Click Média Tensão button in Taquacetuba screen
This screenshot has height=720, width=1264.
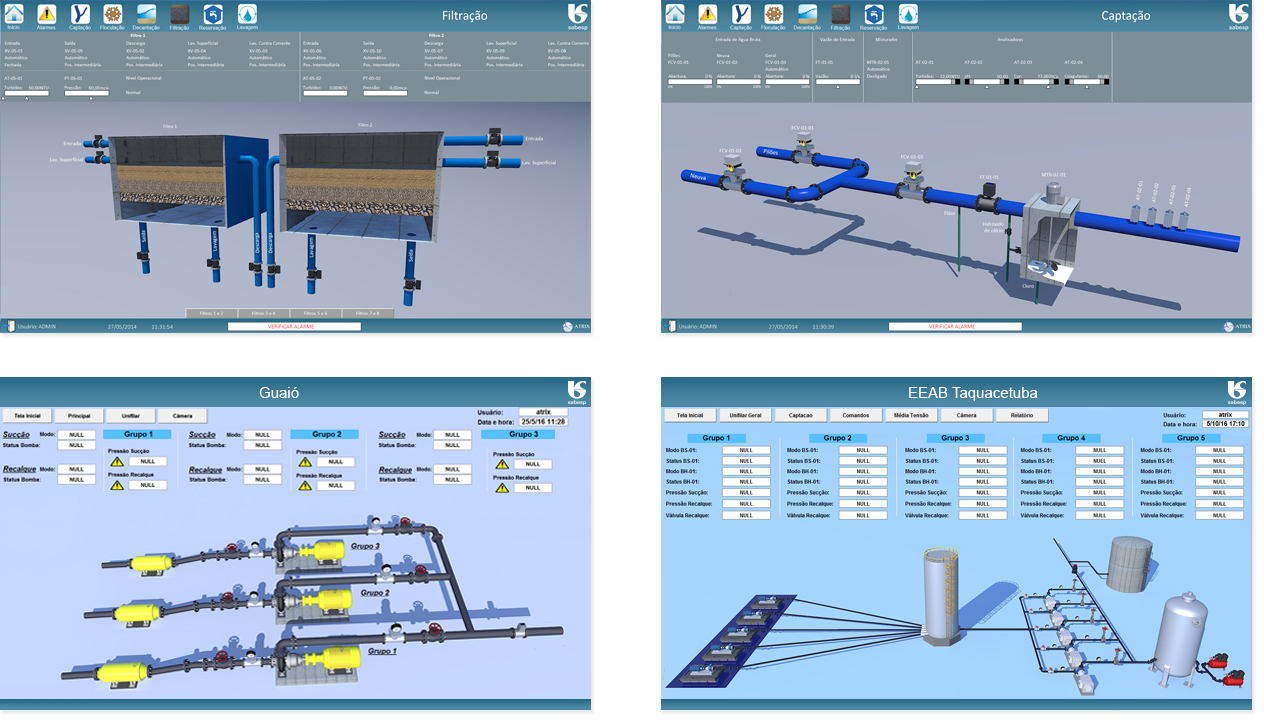(911, 415)
